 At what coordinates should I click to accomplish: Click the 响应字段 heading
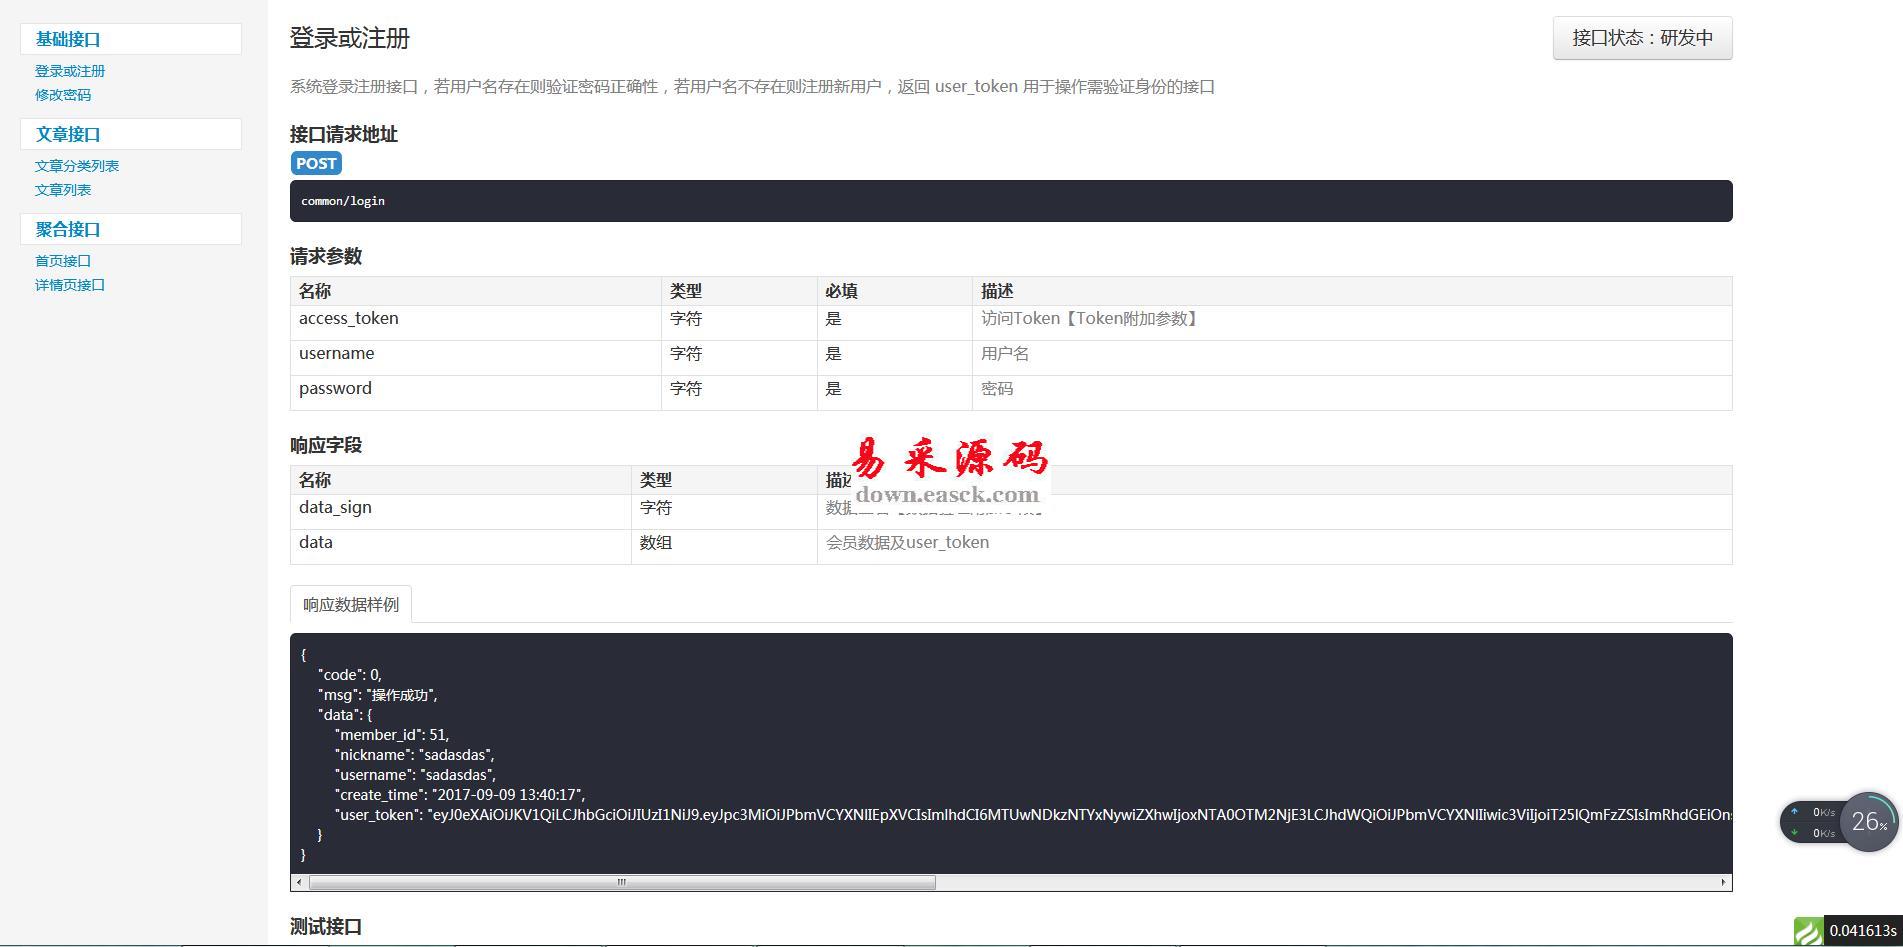click(x=326, y=446)
